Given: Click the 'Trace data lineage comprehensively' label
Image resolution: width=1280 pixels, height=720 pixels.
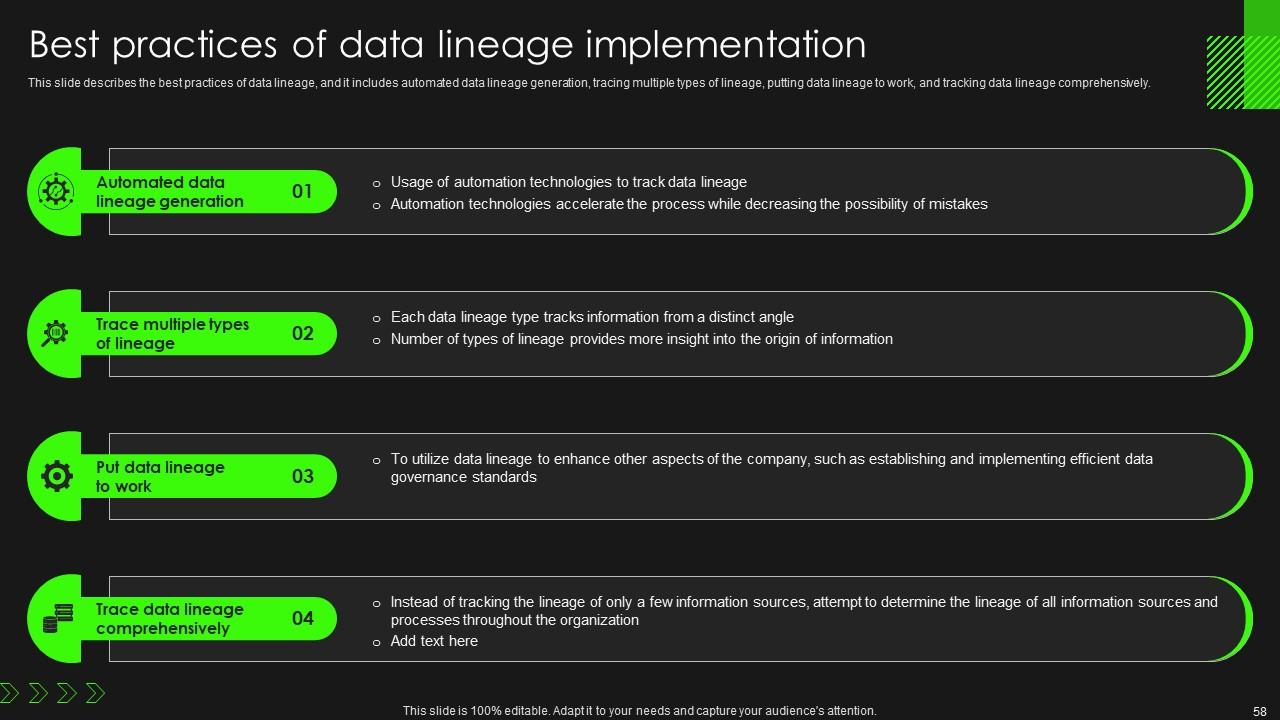Looking at the screenshot, I should tap(169, 619).
